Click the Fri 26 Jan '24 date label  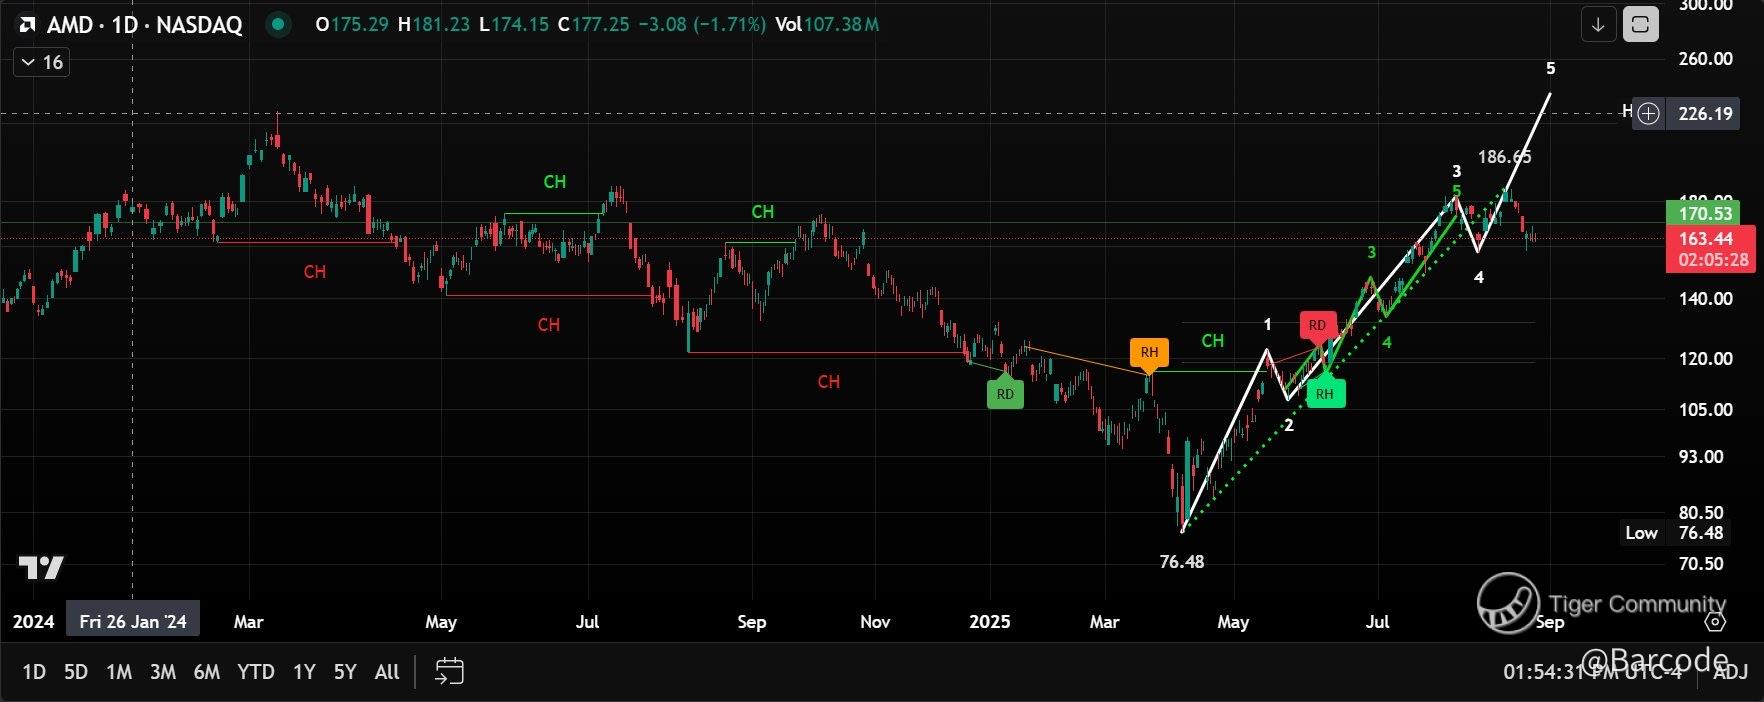133,621
